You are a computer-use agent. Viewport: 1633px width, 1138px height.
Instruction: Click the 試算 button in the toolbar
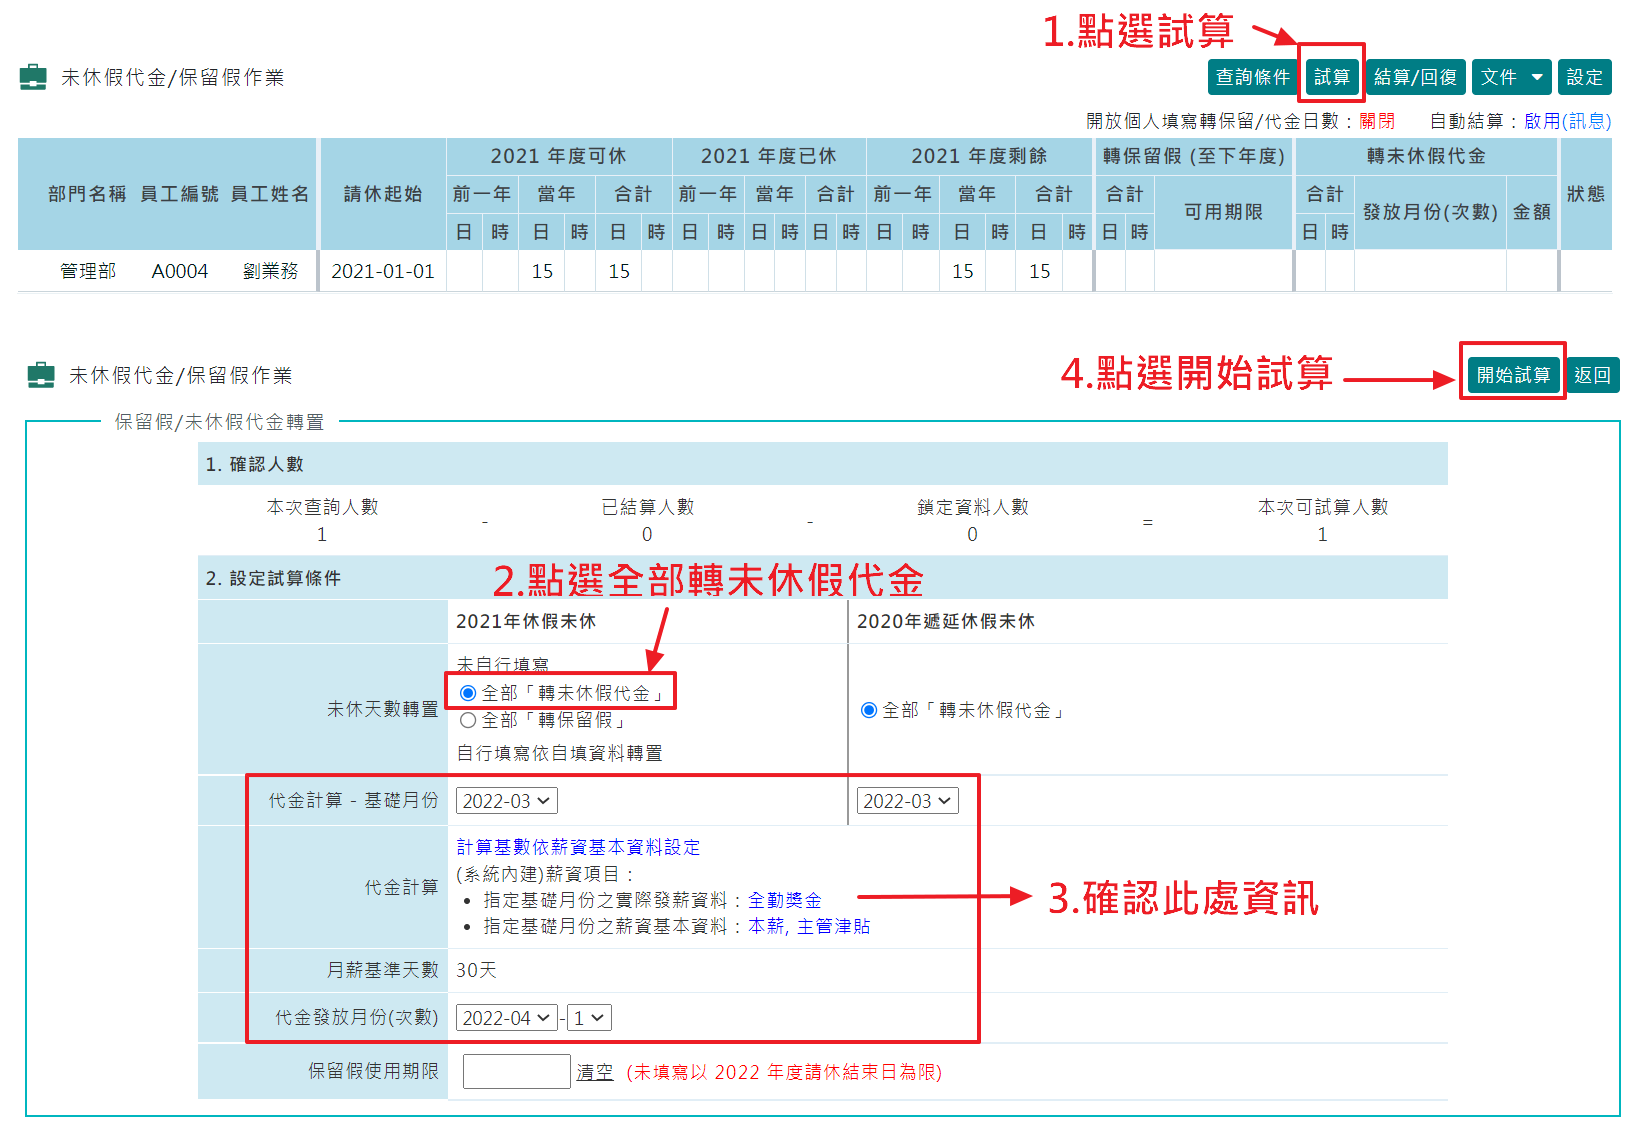click(1331, 77)
